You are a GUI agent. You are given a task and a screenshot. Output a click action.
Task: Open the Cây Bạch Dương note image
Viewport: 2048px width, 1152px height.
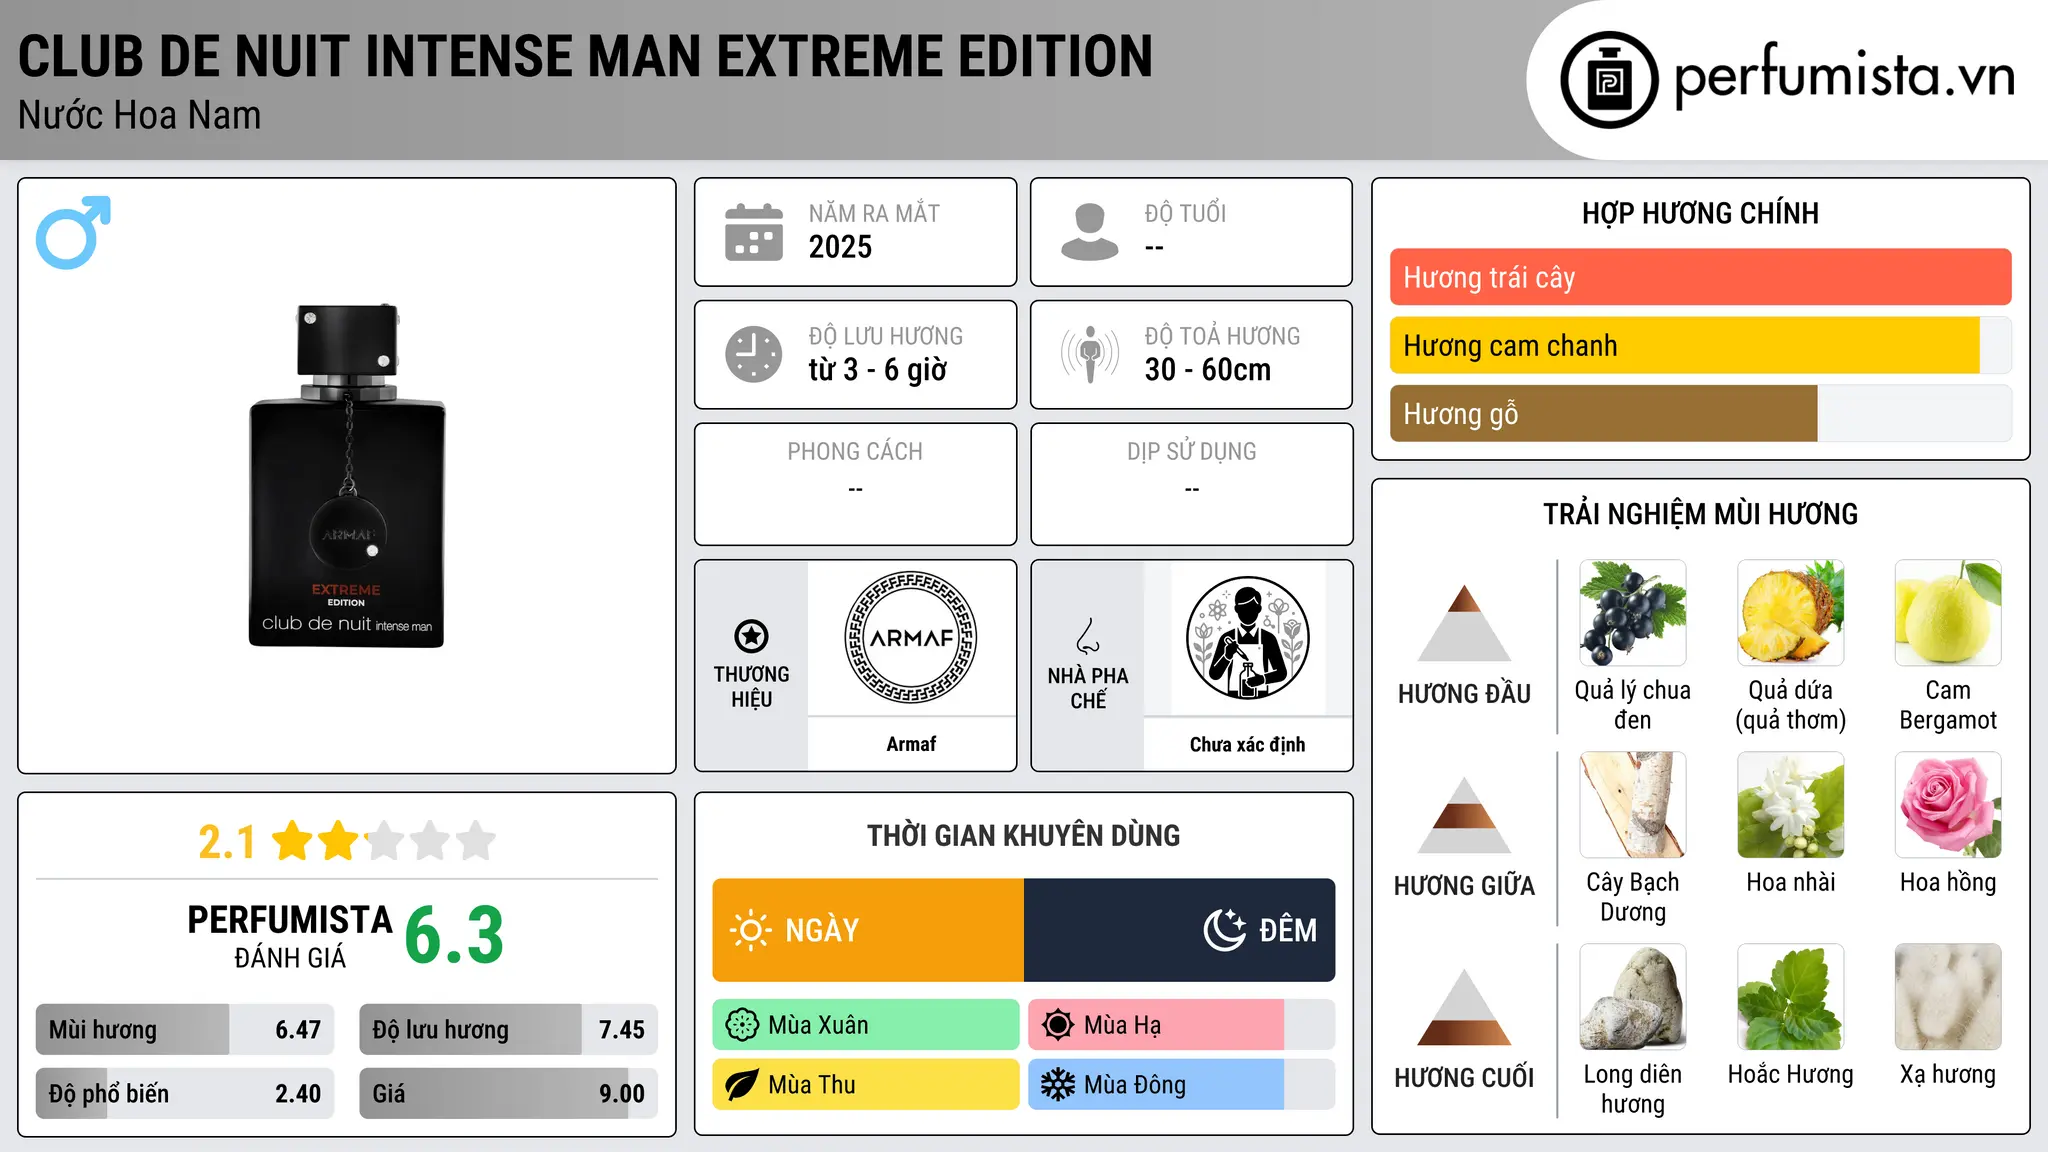tap(1632, 805)
